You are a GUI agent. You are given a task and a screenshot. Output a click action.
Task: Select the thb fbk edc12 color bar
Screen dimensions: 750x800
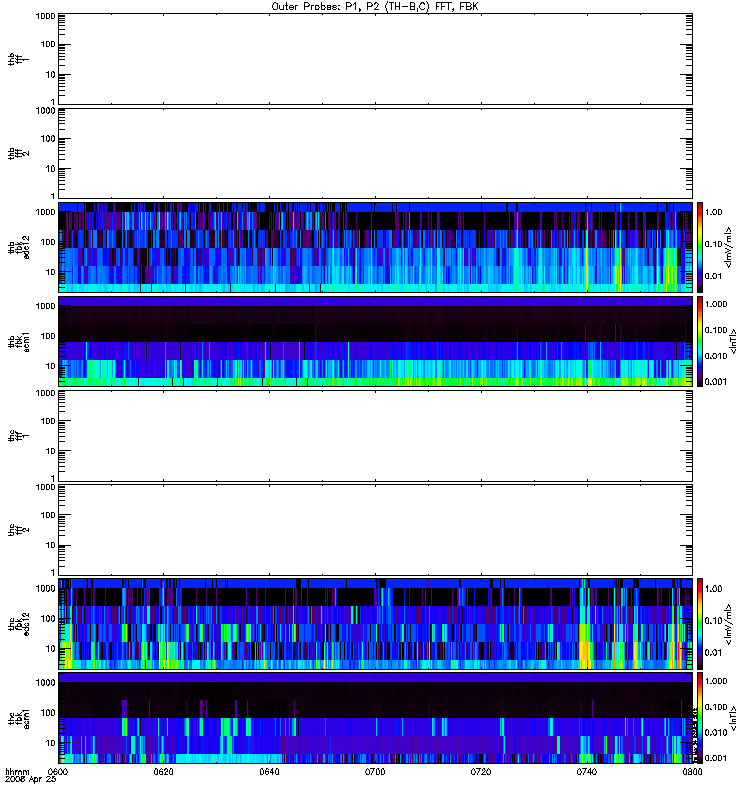point(700,247)
